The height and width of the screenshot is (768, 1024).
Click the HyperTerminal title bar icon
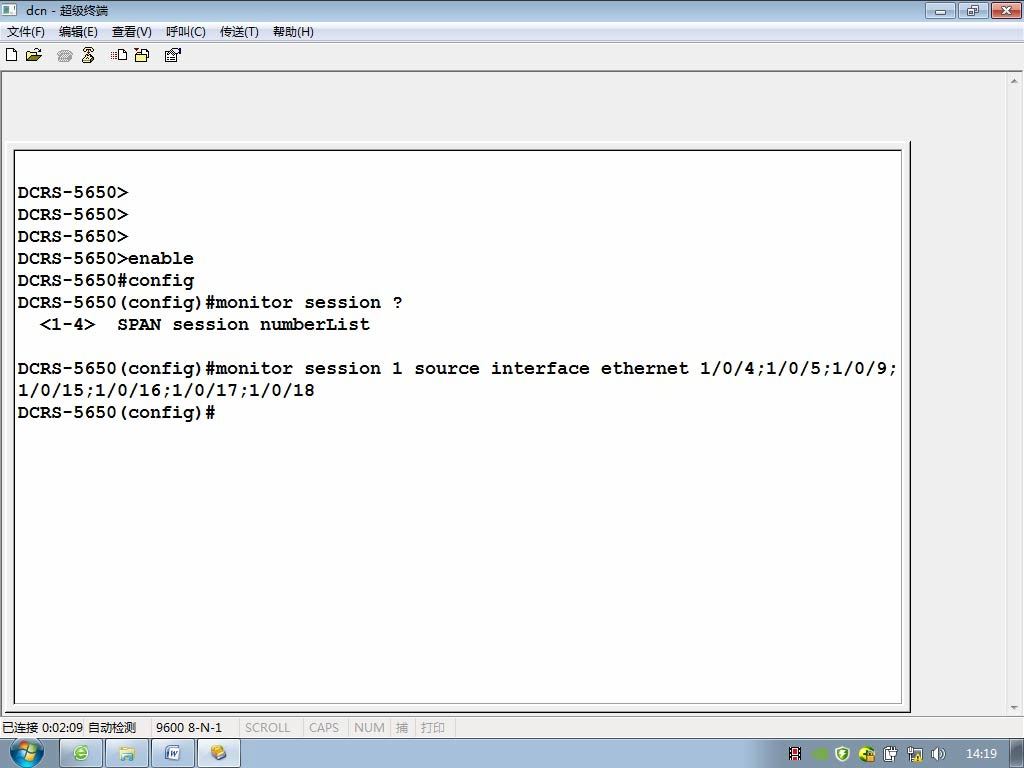point(9,10)
